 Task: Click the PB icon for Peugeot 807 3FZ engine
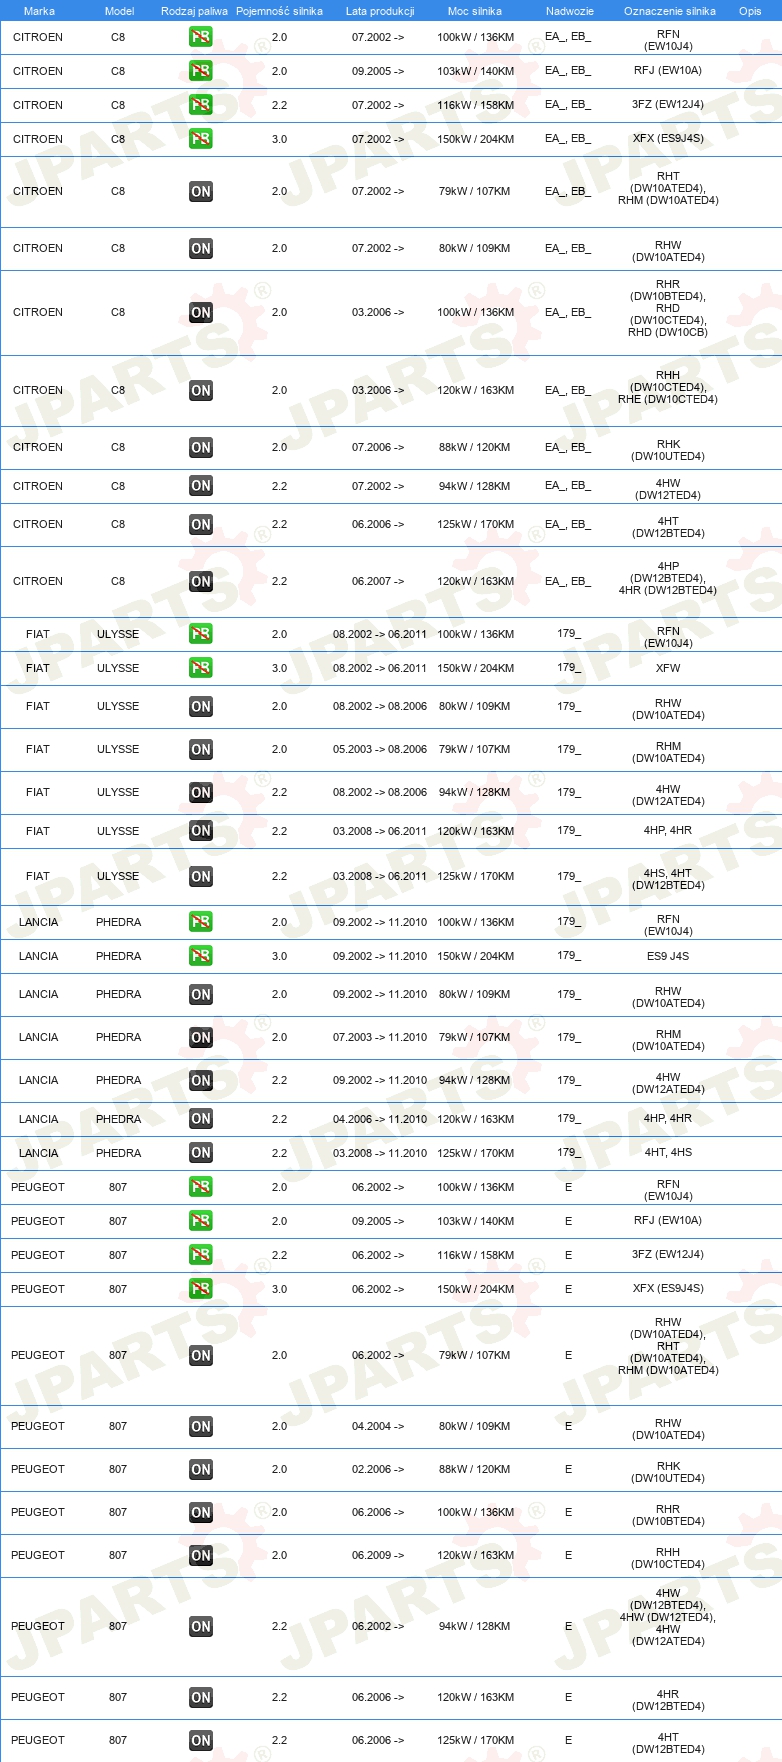pos(201,1255)
